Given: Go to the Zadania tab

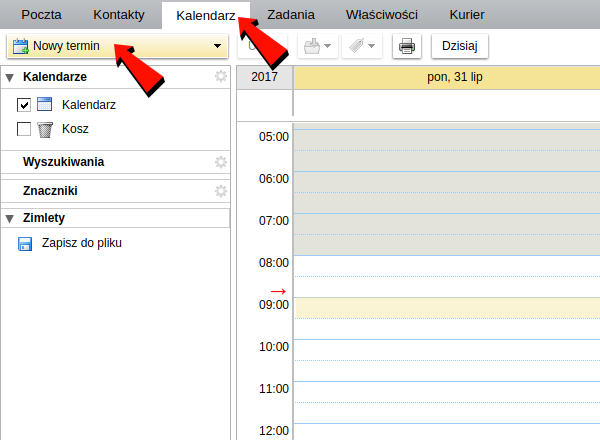Looking at the screenshot, I should tap(291, 15).
